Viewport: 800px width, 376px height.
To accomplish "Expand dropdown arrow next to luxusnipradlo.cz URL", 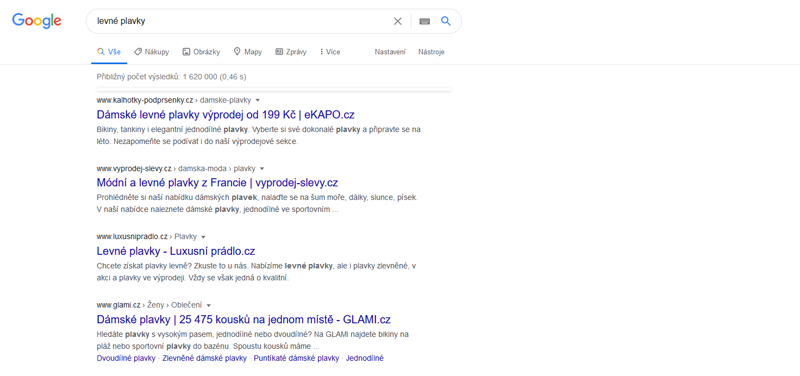I will pyautogui.click(x=203, y=237).
